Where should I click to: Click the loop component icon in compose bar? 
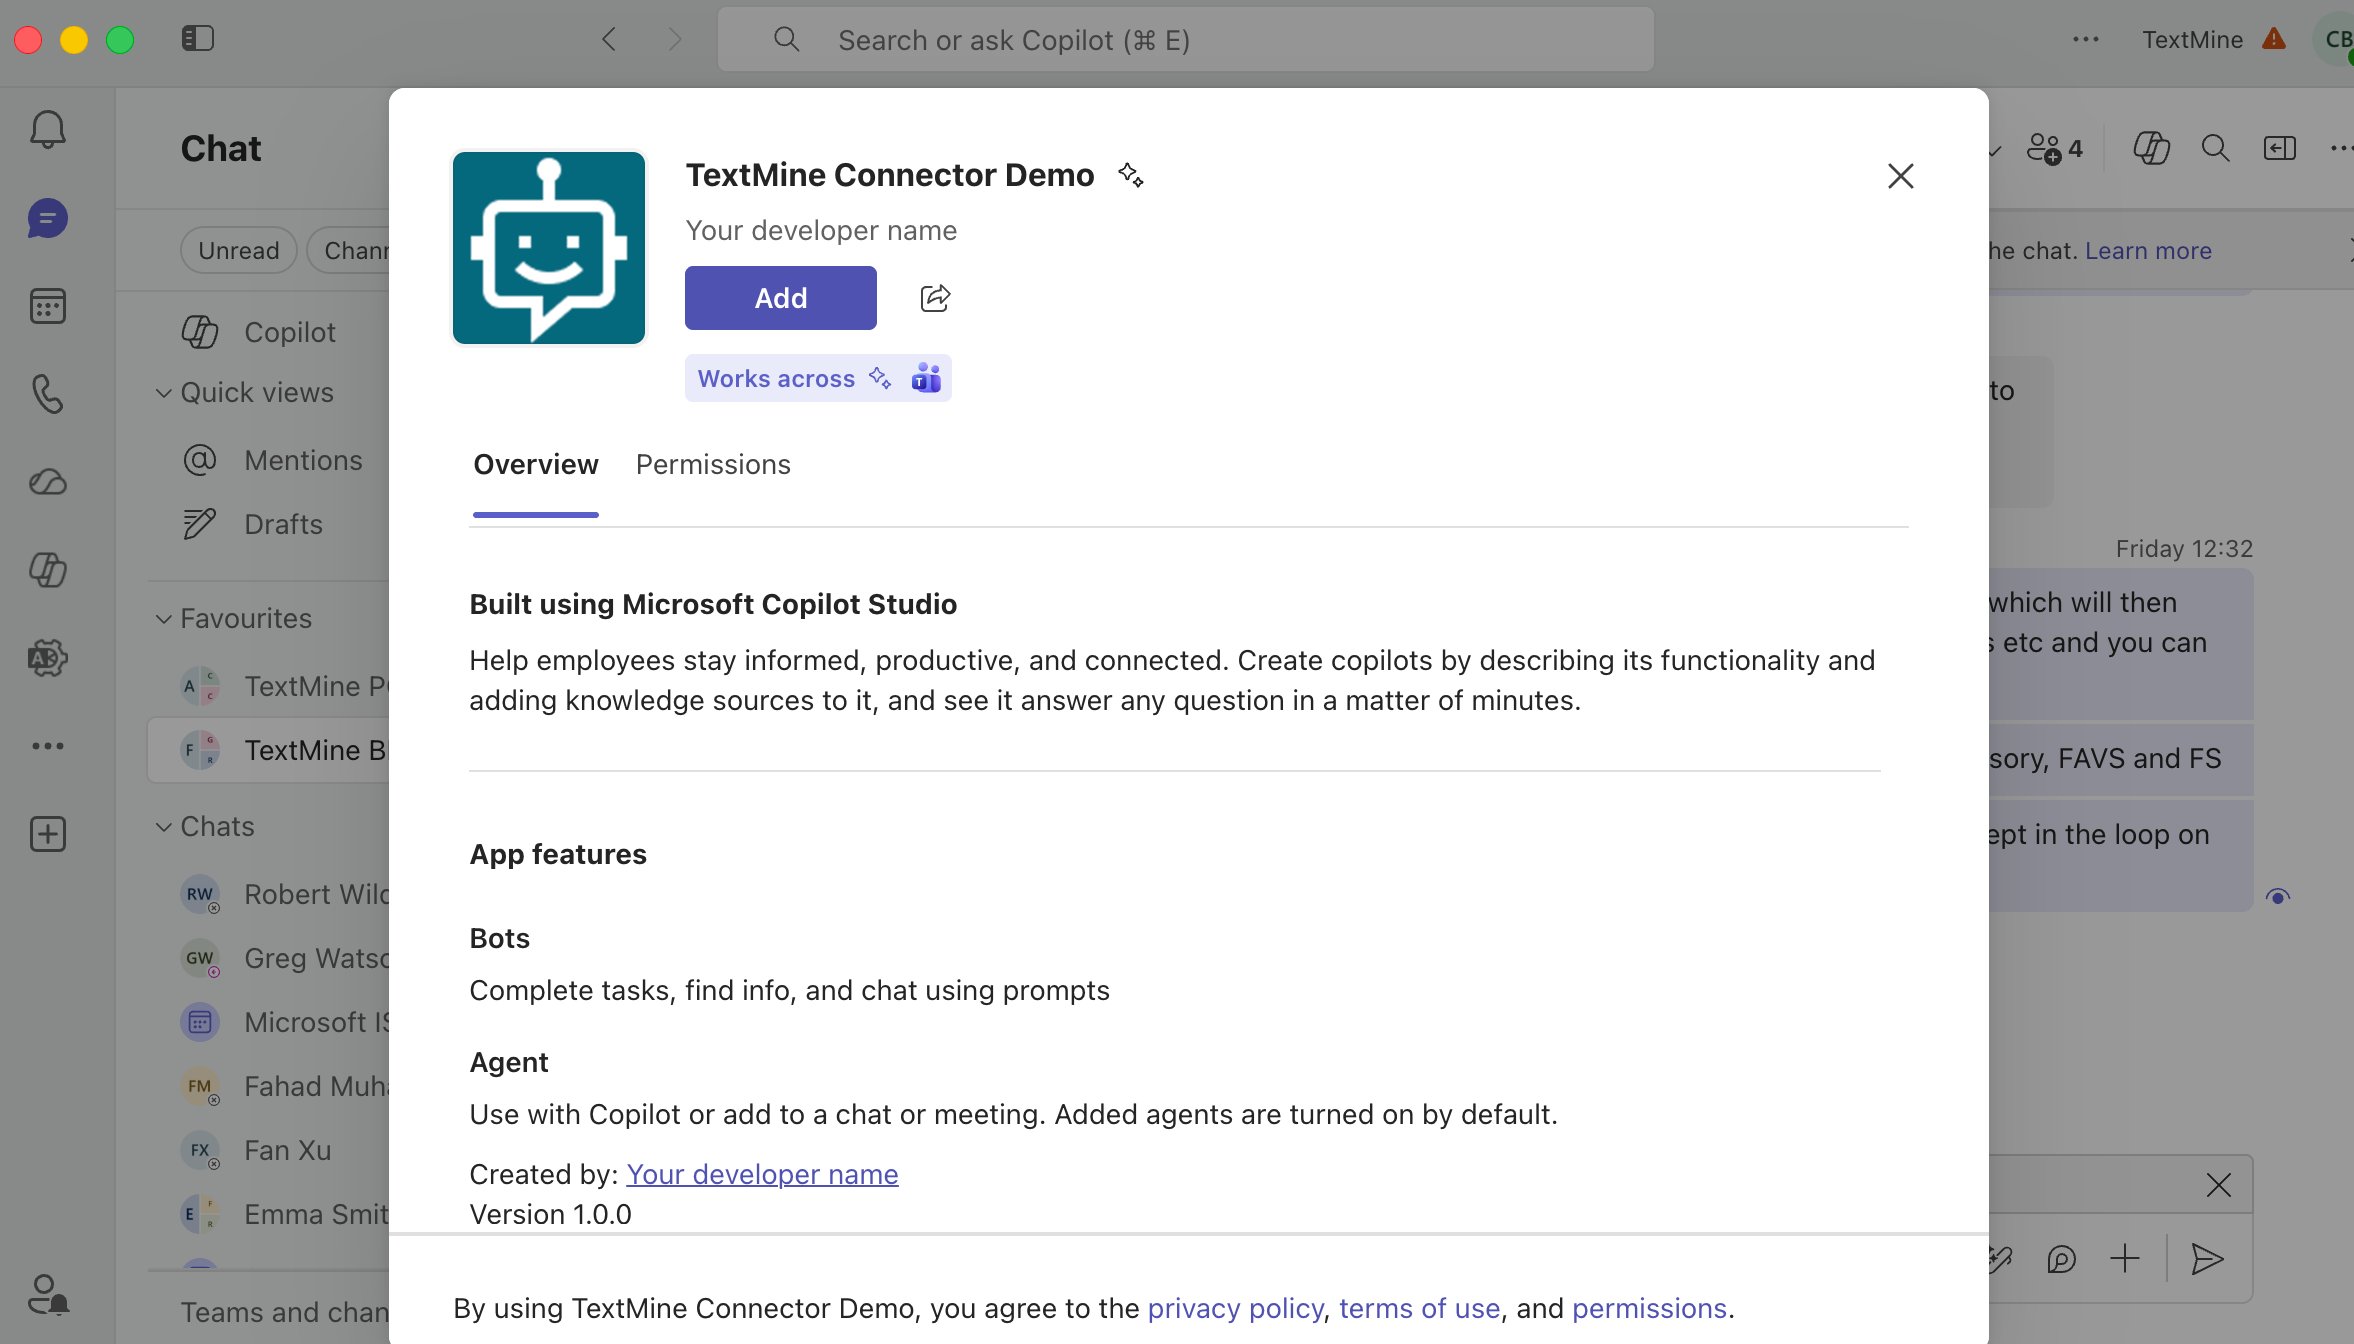(x=2061, y=1258)
